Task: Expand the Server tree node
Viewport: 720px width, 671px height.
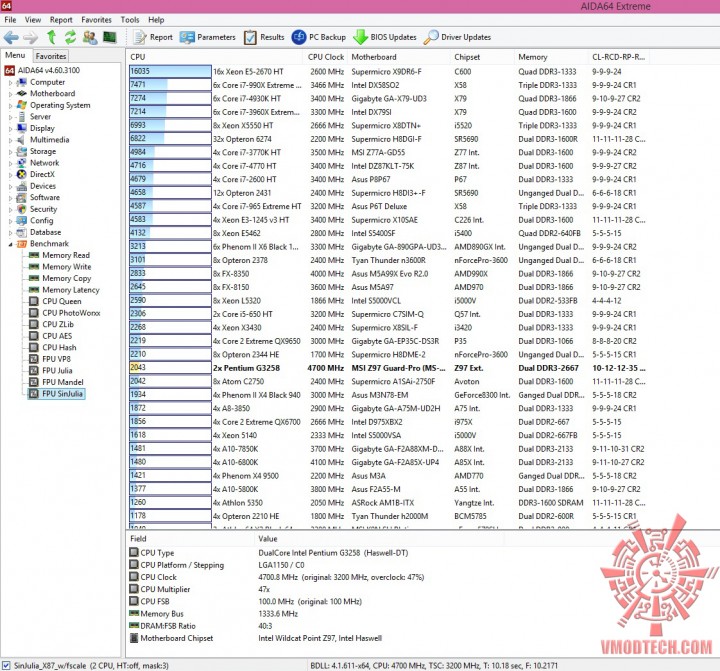Action: coord(11,117)
